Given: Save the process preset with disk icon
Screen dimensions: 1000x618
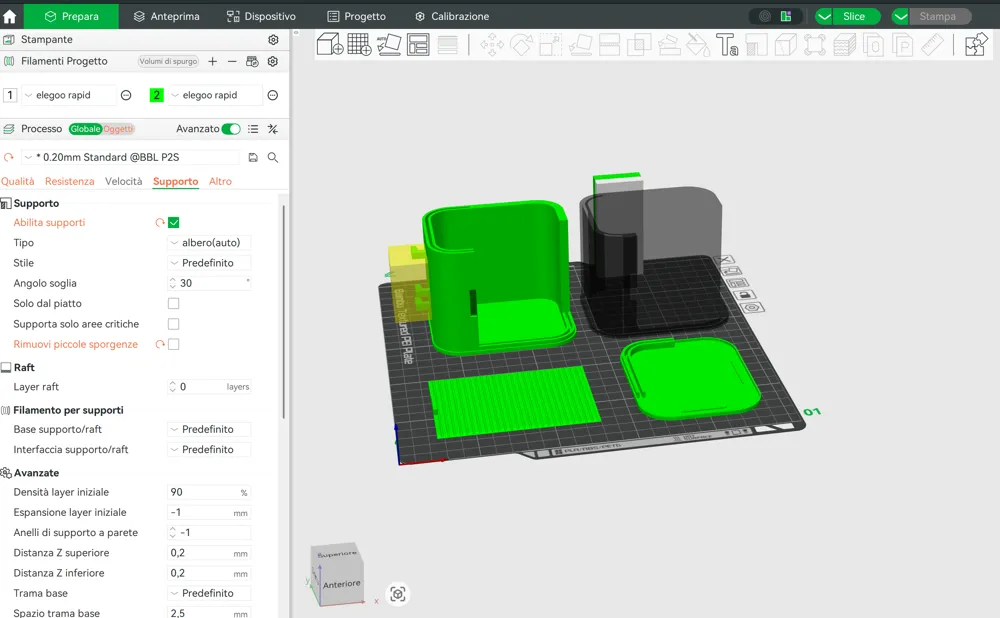Looking at the screenshot, I should click(x=253, y=158).
